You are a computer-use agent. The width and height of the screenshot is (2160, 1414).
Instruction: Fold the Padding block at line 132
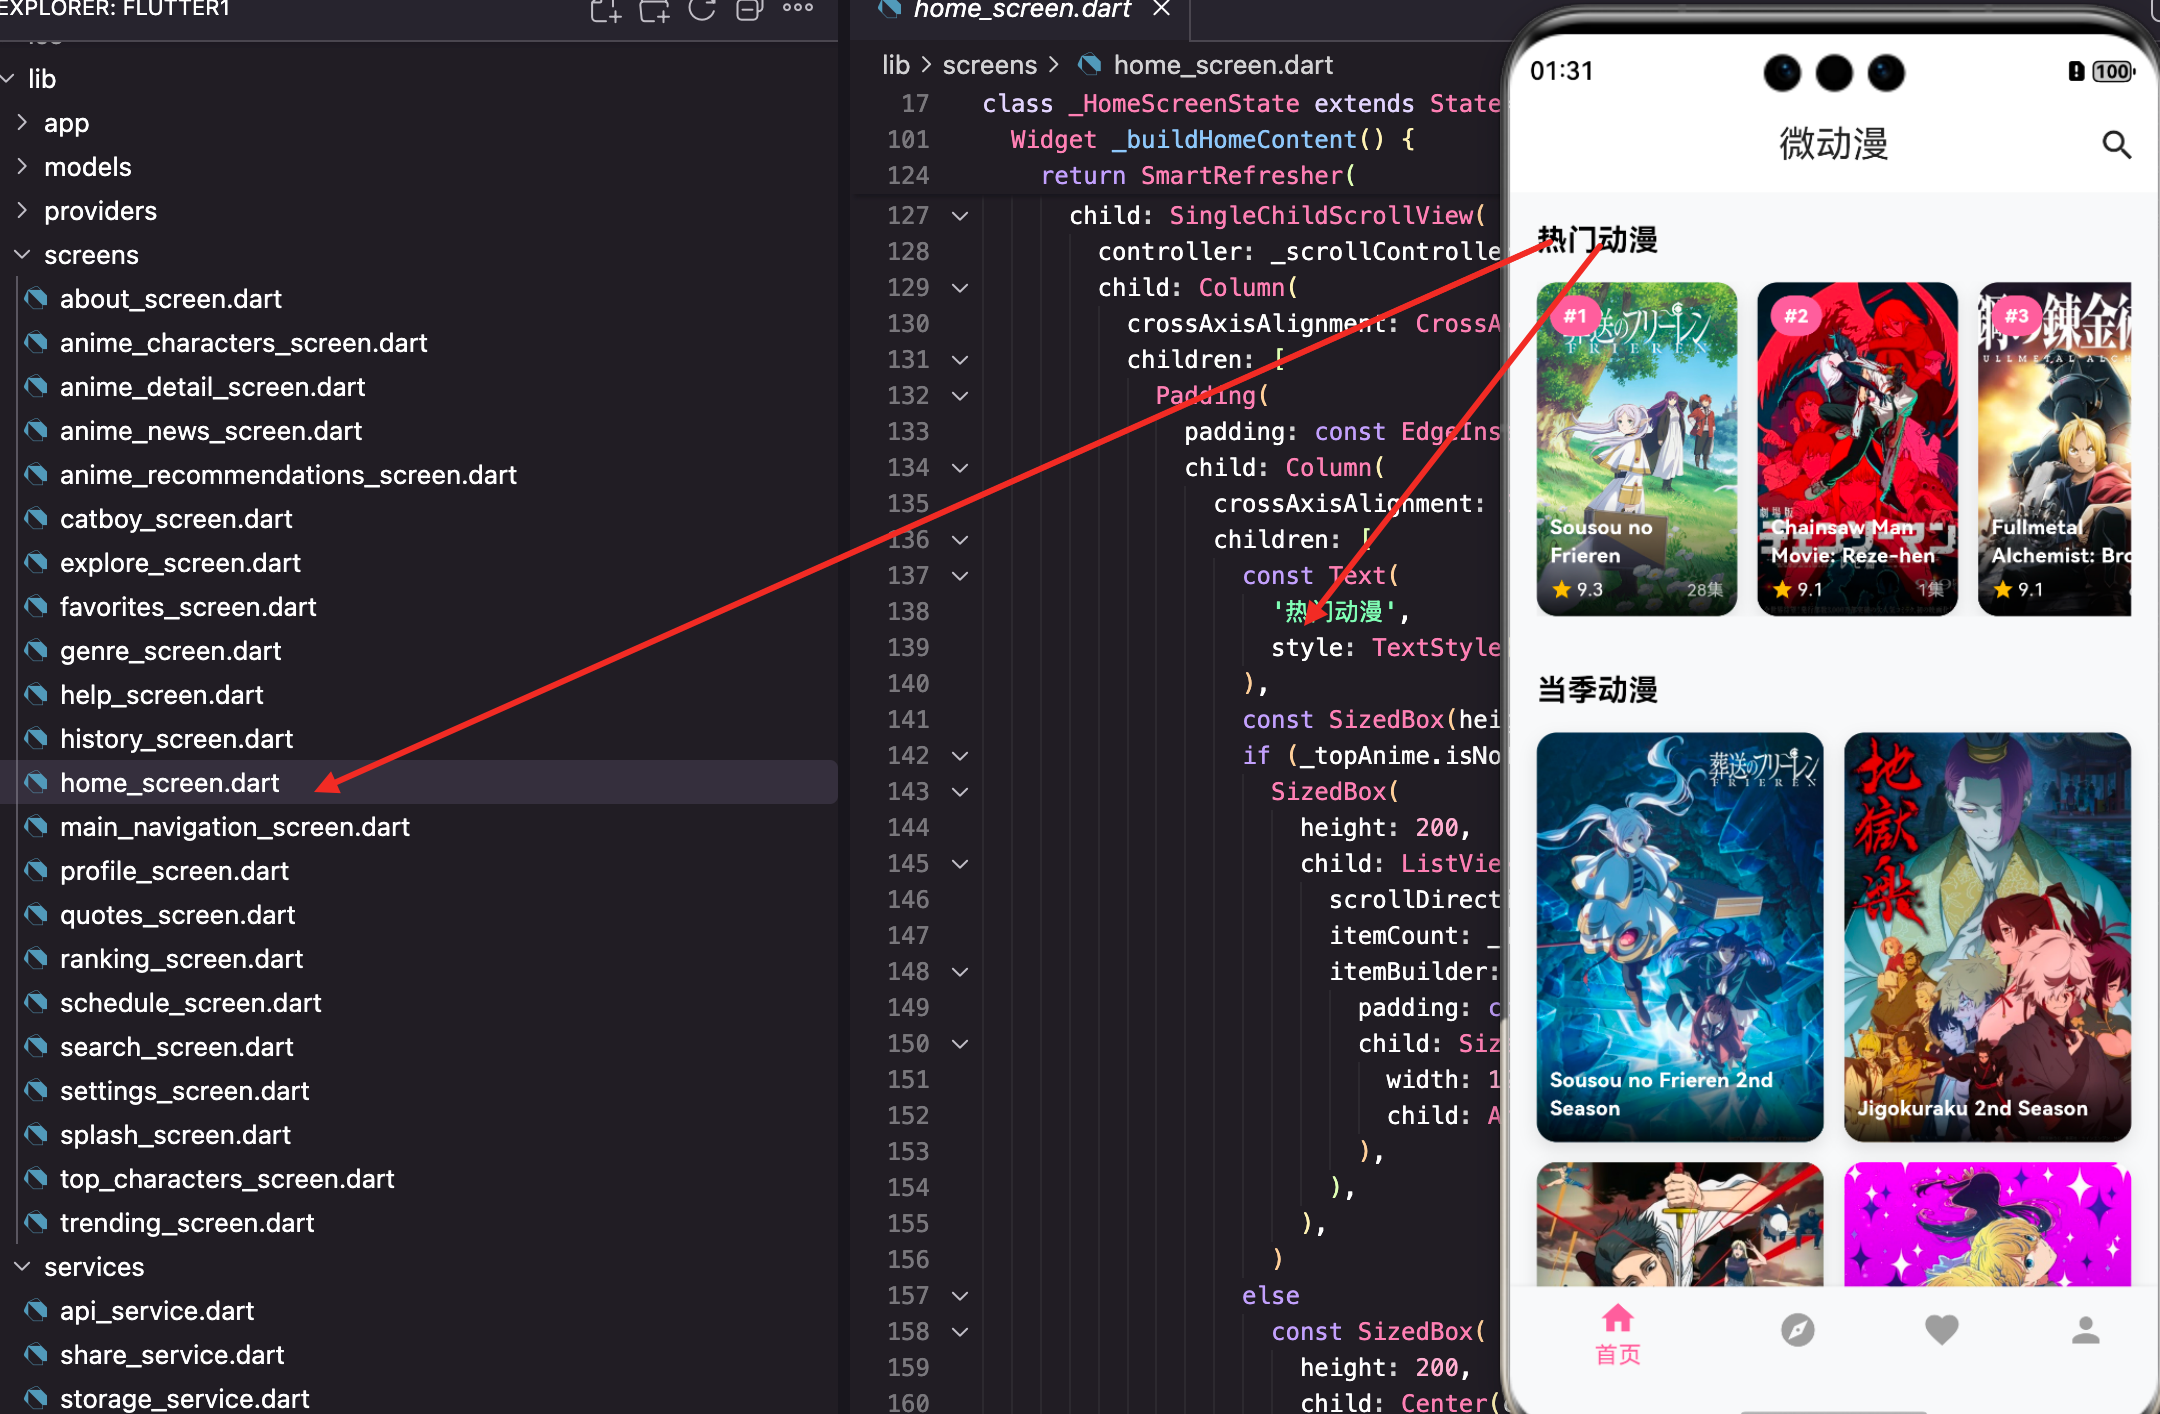pos(960,396)
